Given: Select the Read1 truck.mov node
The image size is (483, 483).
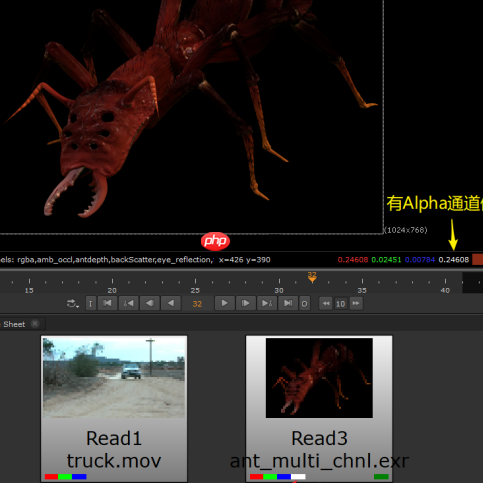Looking at the screenshot, I should [x=114, y=409].
